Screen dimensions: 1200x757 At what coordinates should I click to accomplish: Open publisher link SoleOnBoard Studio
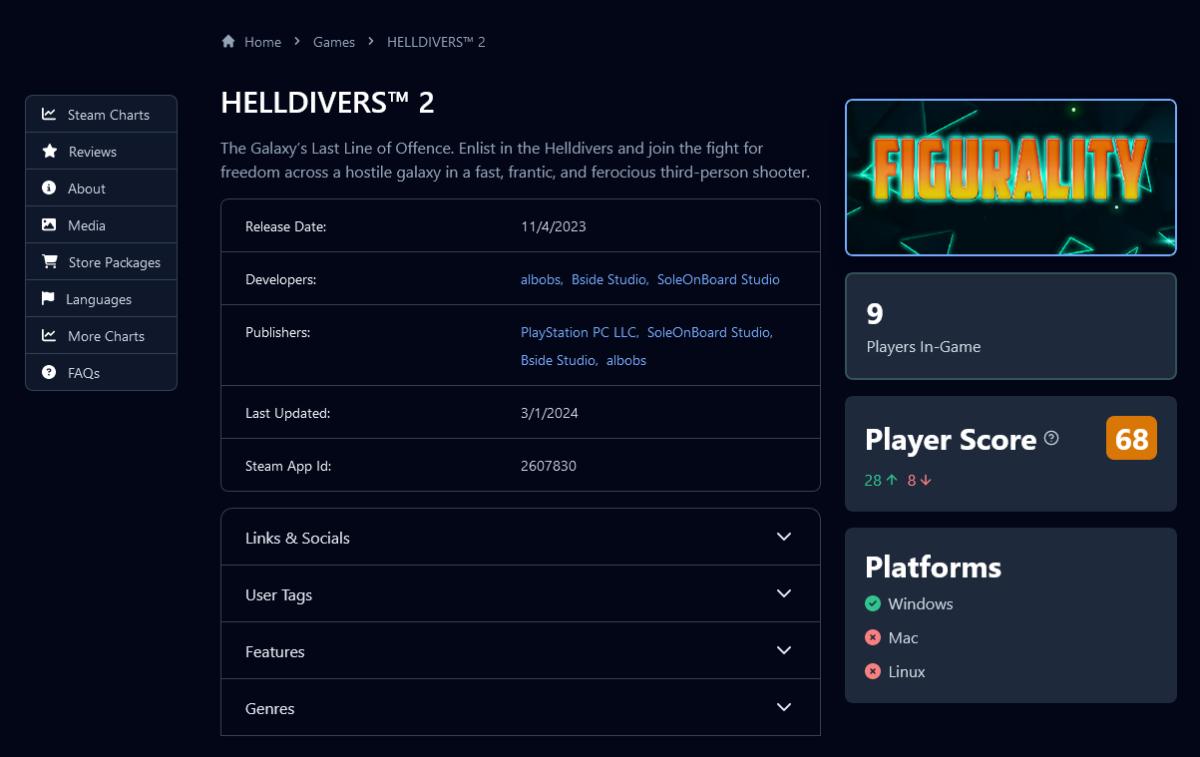[708, 332]
